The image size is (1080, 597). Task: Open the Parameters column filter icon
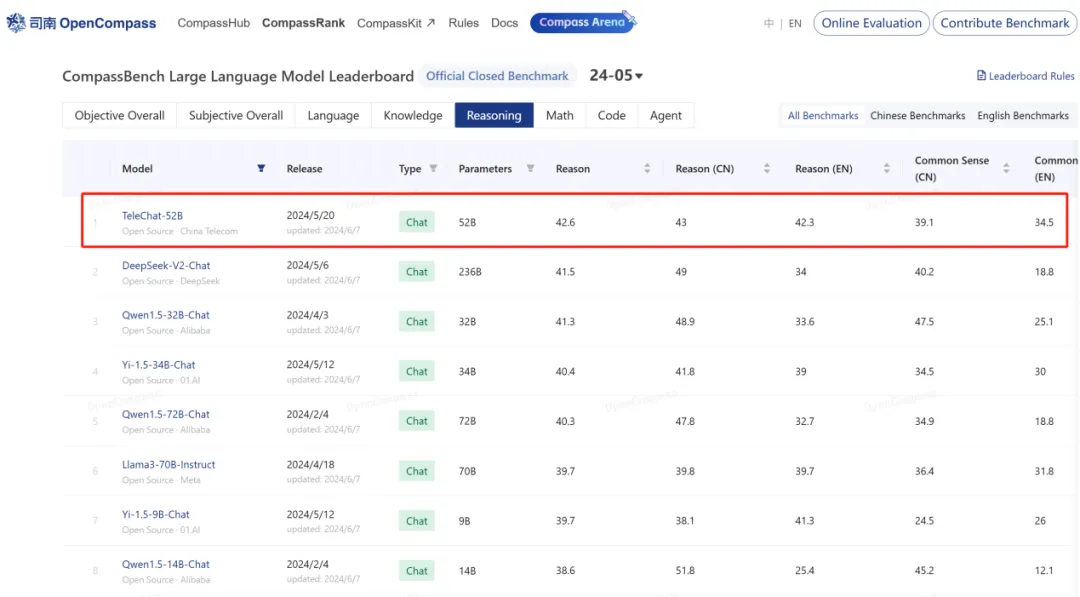(530, 169)
